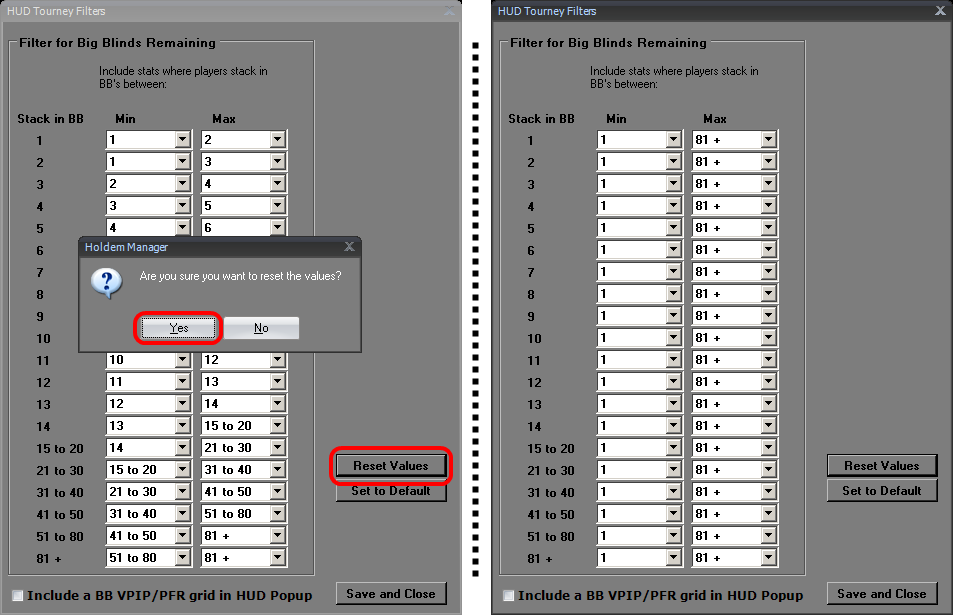Open Min dropdown for stack 2, right window
953x615 pixels.
[673, 162]
